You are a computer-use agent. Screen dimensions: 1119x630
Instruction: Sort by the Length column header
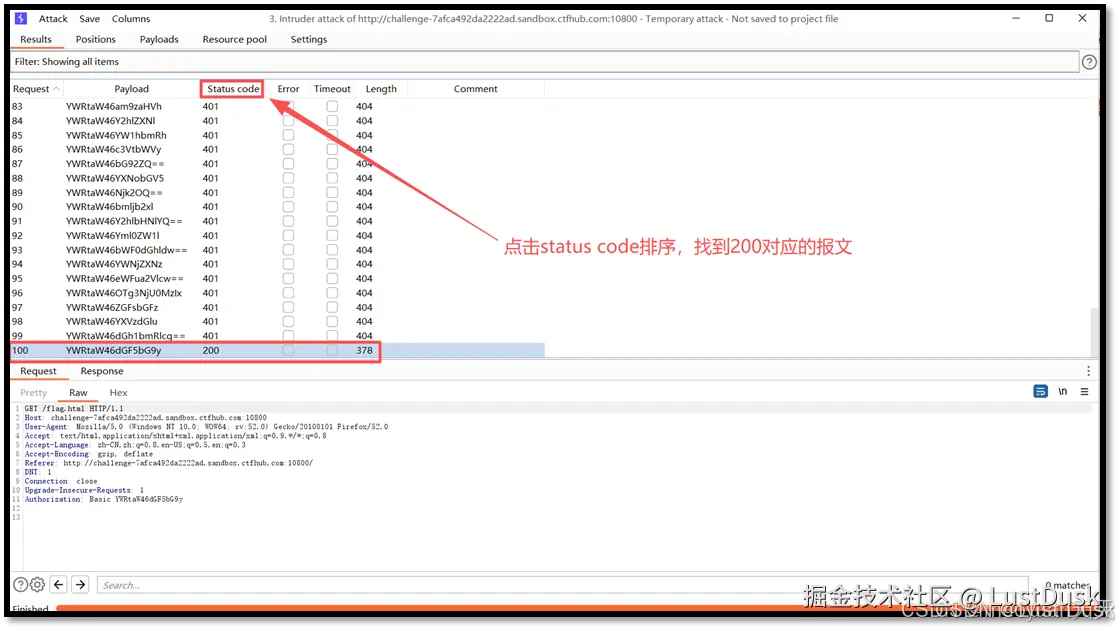click(x=381, y=88)
